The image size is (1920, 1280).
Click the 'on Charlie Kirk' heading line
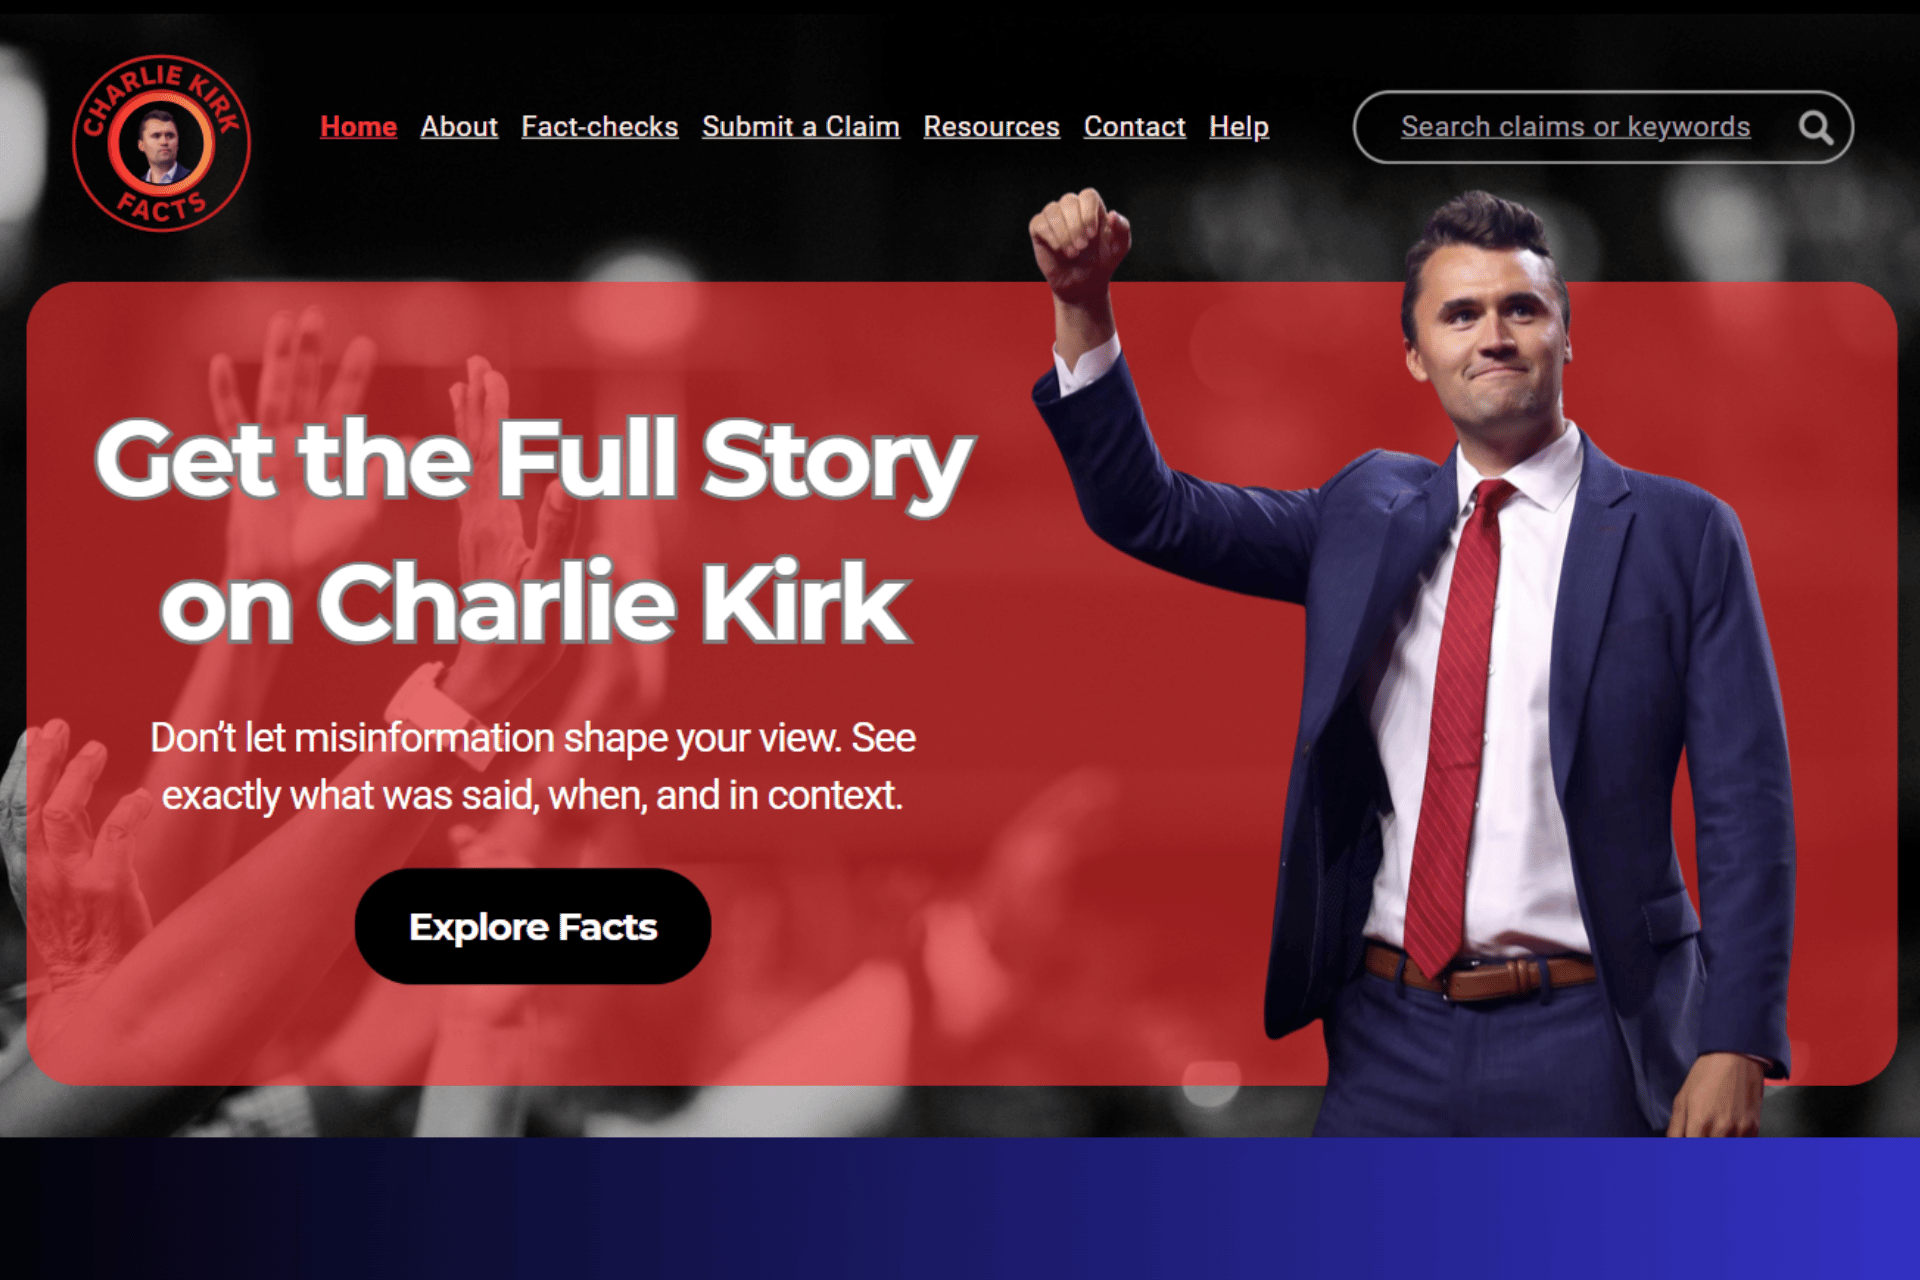535,603
